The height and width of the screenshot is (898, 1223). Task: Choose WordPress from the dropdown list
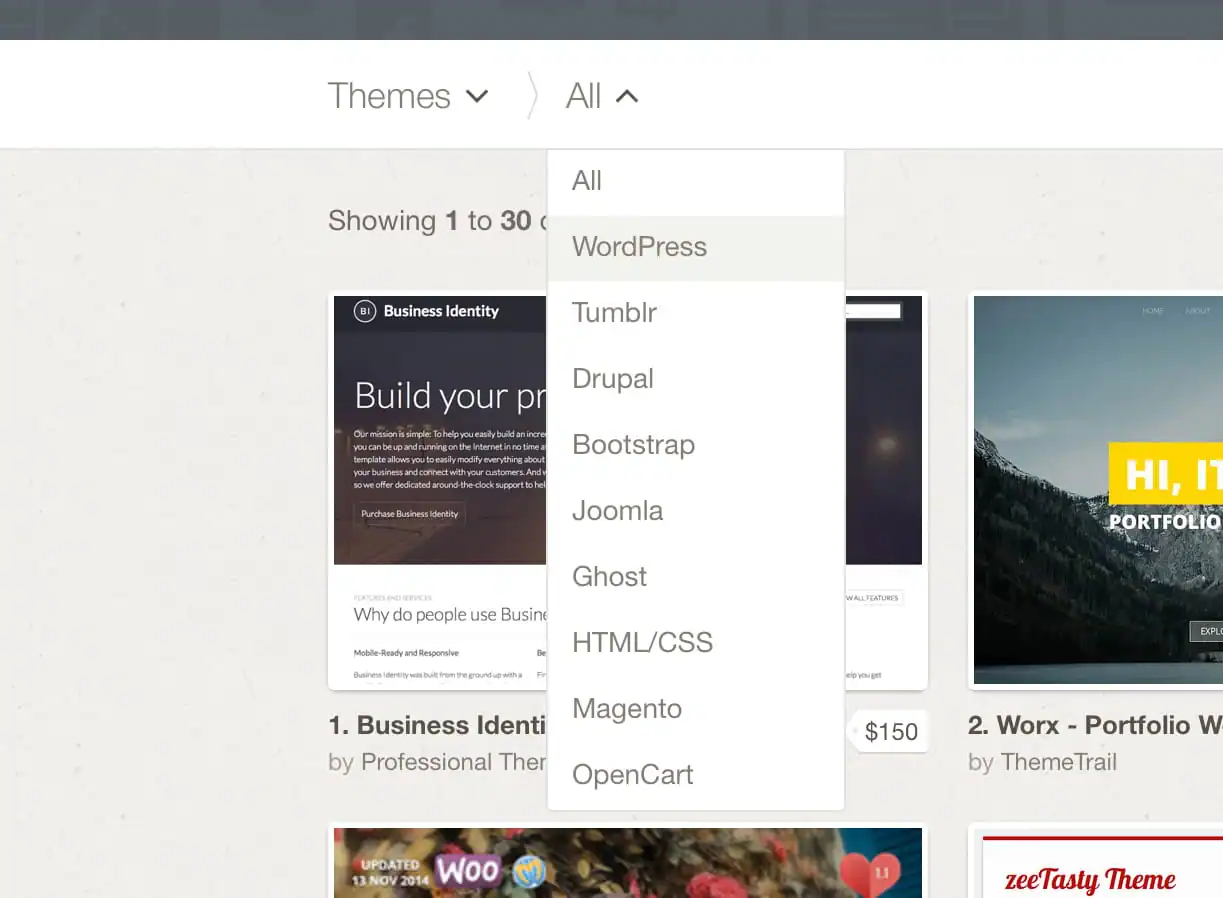pos(696,247)
